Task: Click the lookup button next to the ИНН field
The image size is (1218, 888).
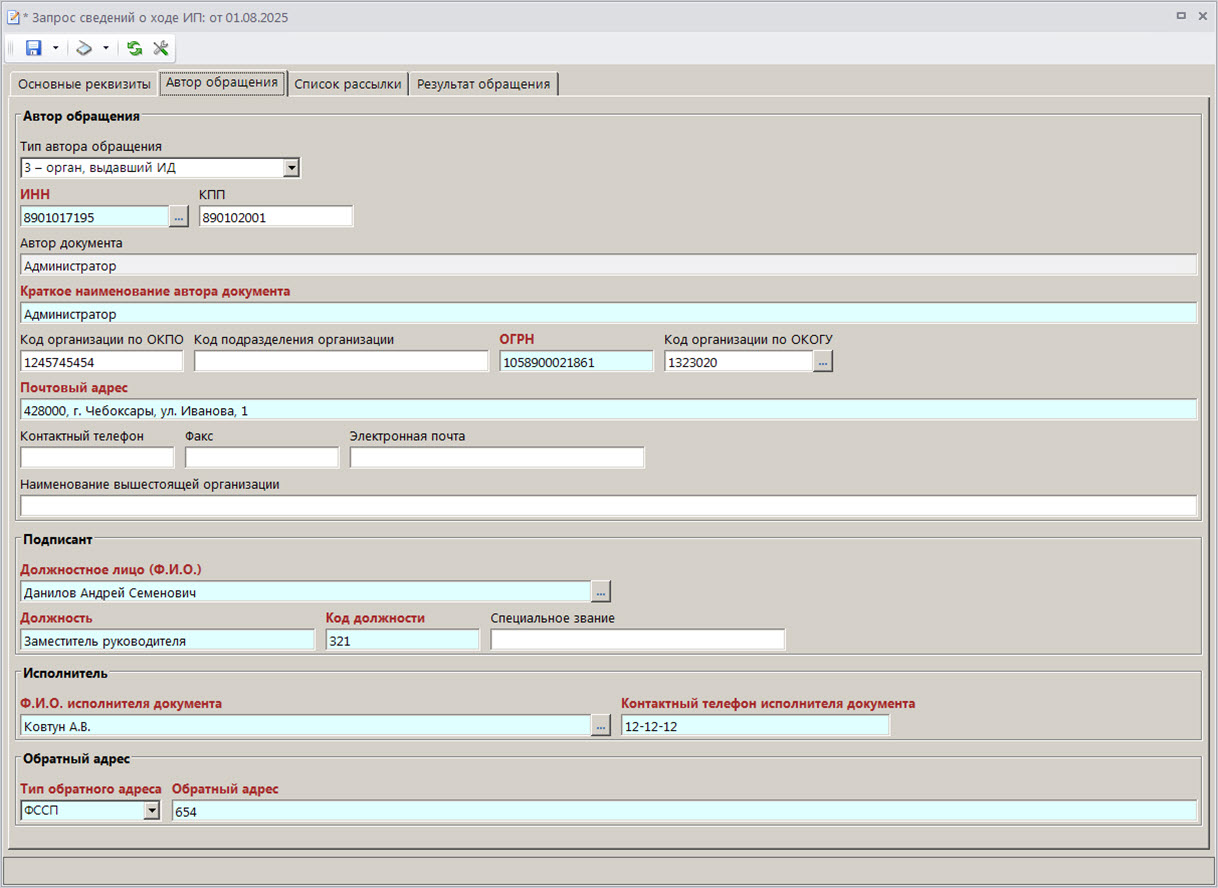Action: pos(179,217)
